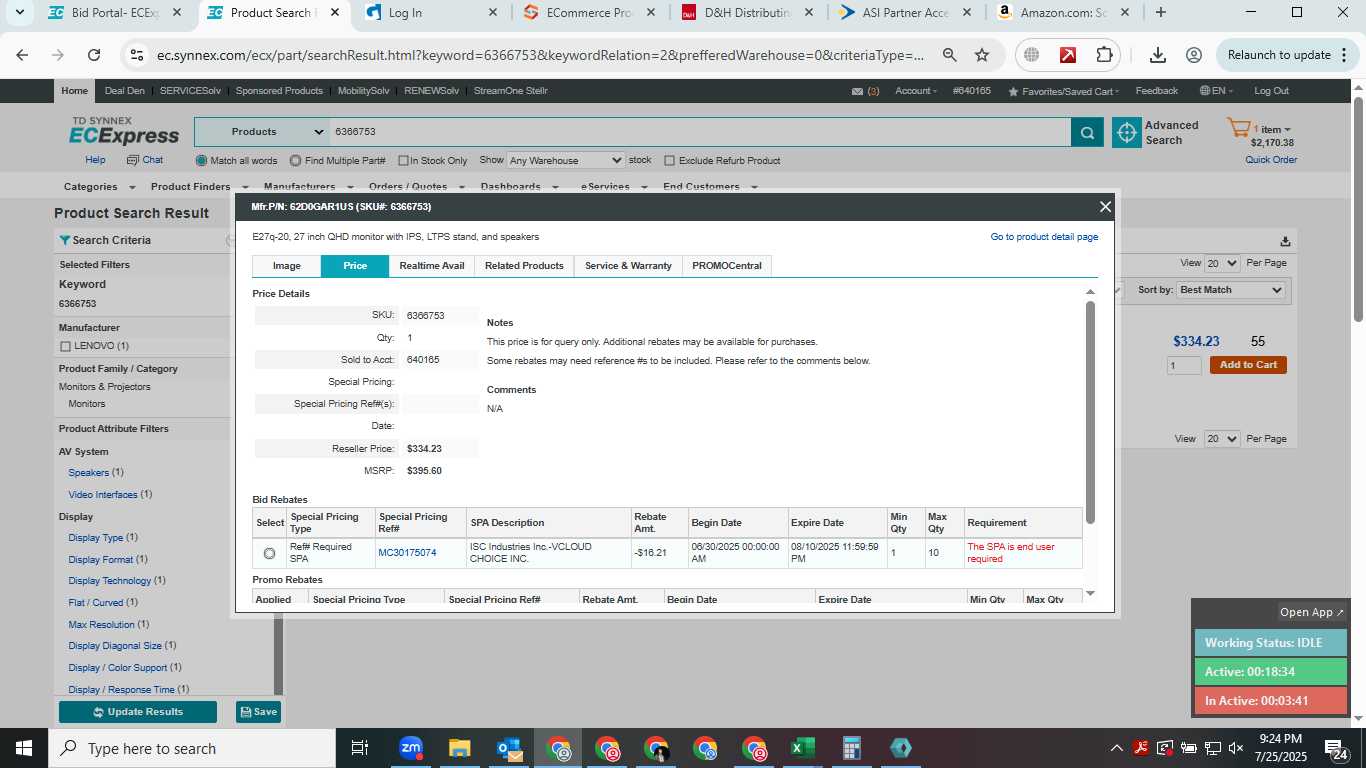Click Go to product detail page link

tap(1044, 237)
